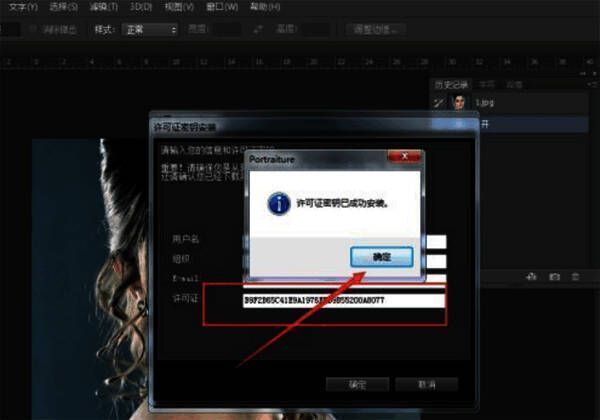Click the 组织 organization input field
This screenshot has width=600, height=420.
tap(436, 262)
